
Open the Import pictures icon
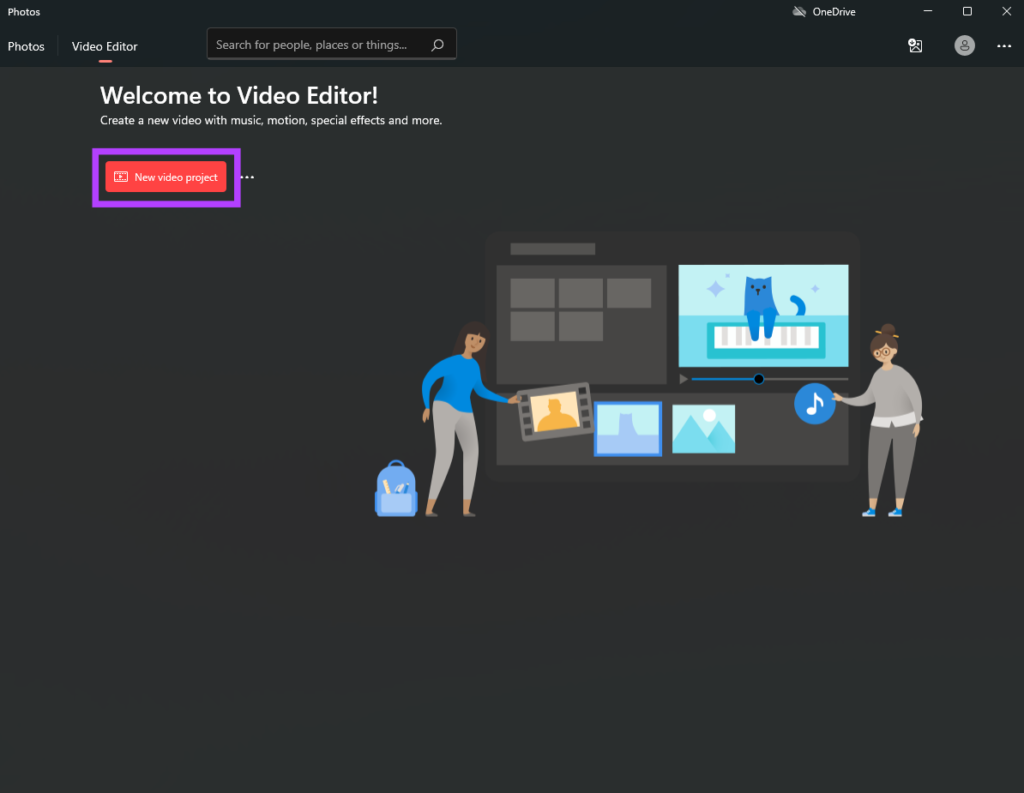tap(915, 45)
